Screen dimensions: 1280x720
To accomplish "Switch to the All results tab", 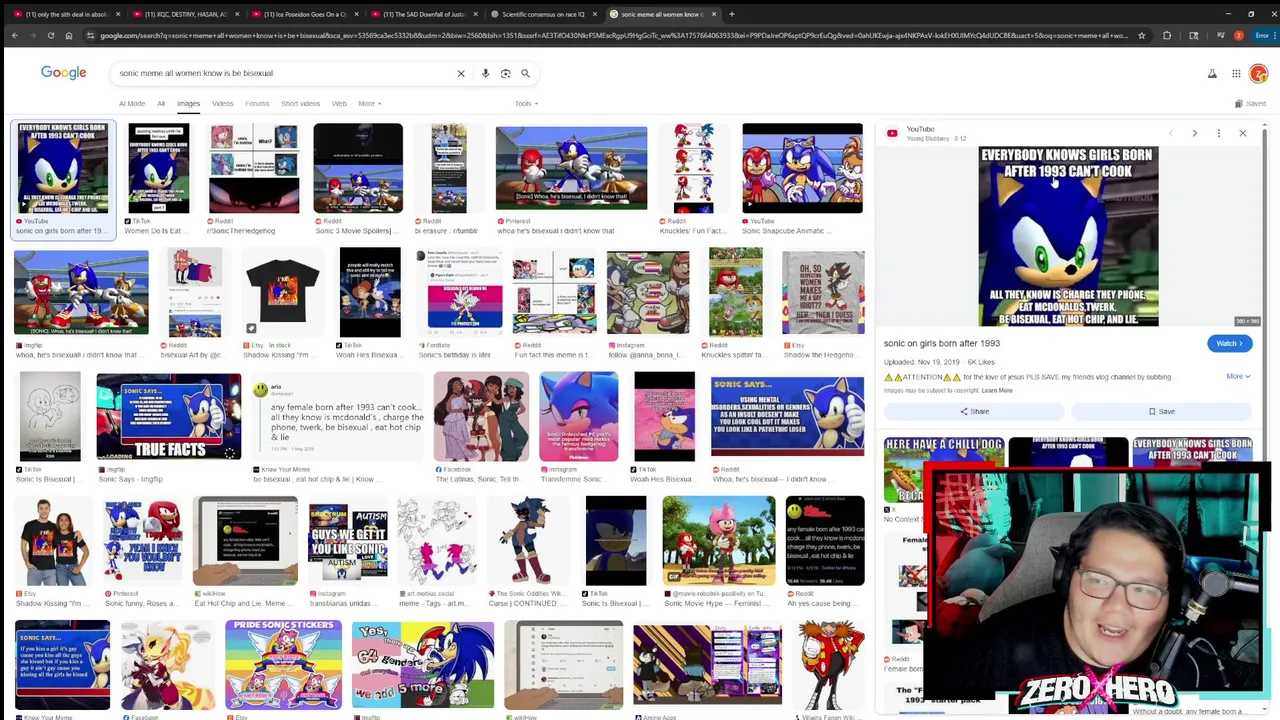I will pyautogui.click(x=161, y=103).
